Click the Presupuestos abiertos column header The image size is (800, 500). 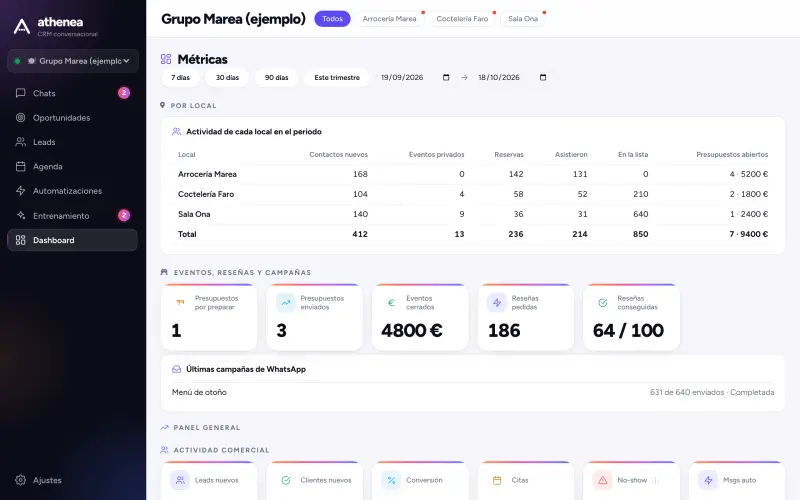click(x=732, y=155)
